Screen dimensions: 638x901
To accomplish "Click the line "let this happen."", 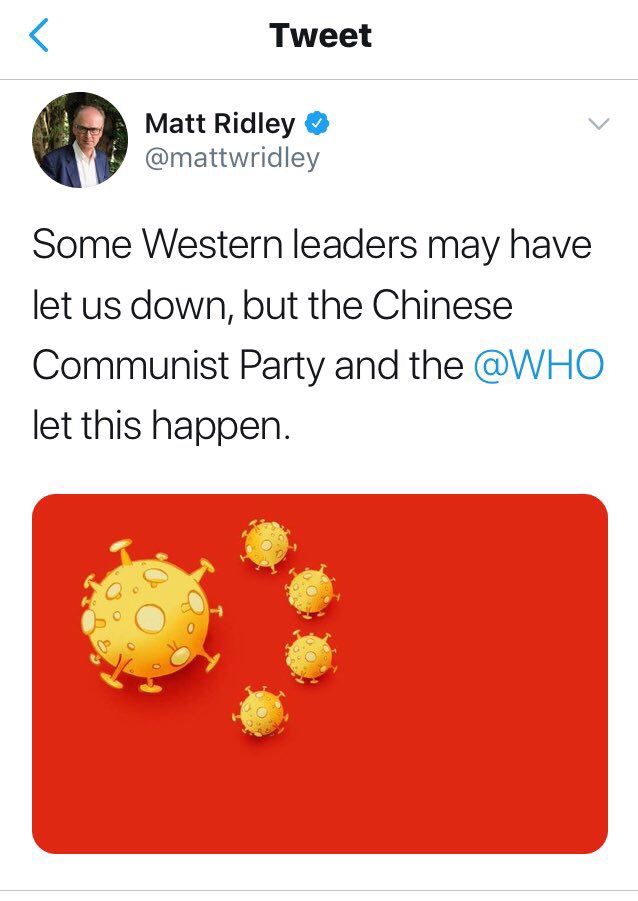I will tap(161, 426).
